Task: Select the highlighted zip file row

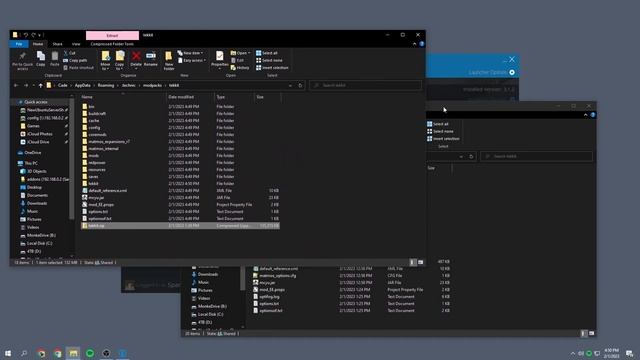Action: point(180,226)
